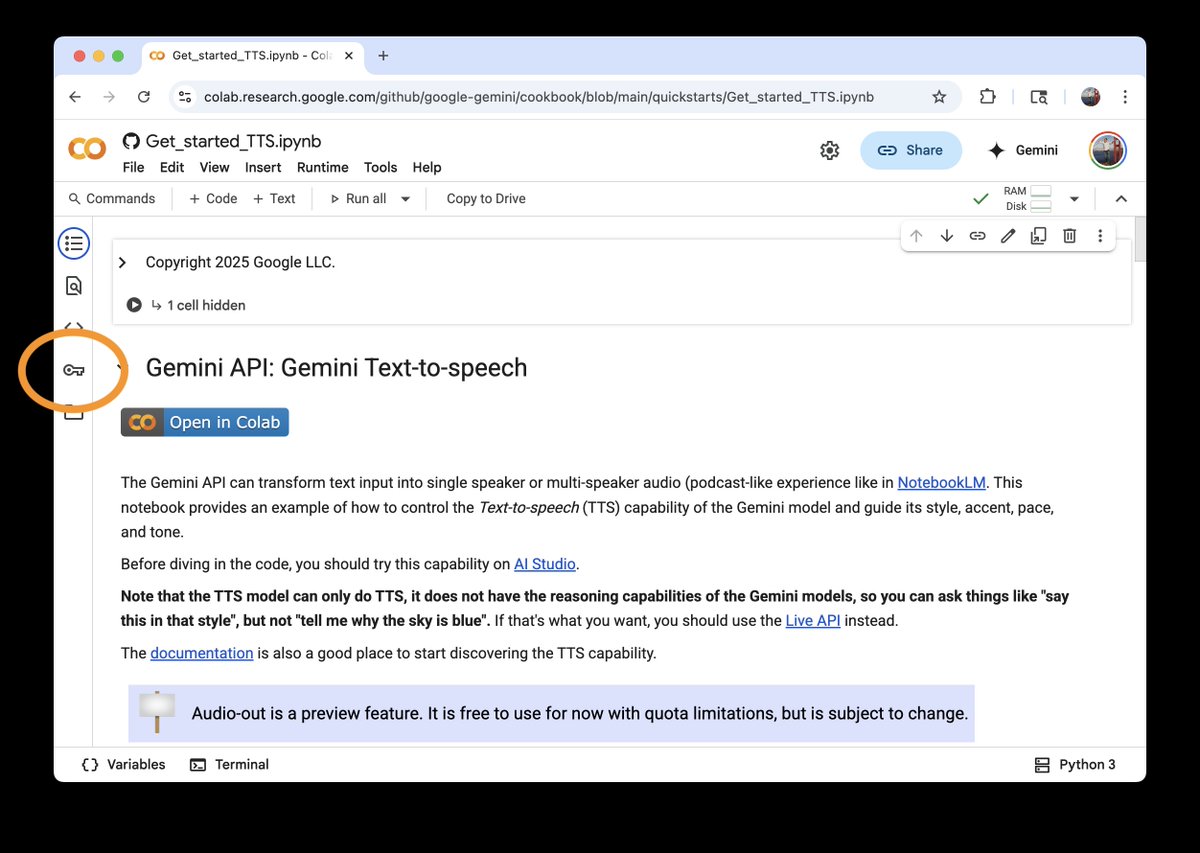Screen dimensions: 1200x853
Task: Run the hidden cell play button
Action: pyautogui.click(x=134, y=305)
